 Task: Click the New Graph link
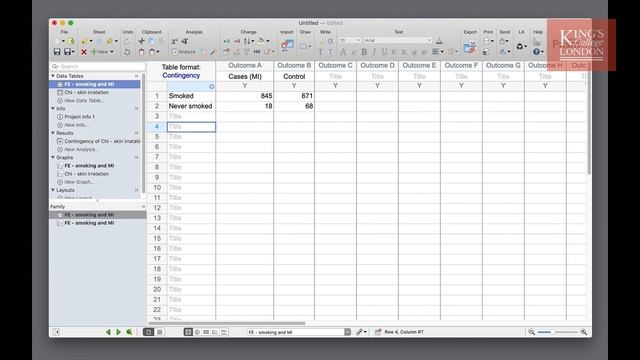pos(79,182)
